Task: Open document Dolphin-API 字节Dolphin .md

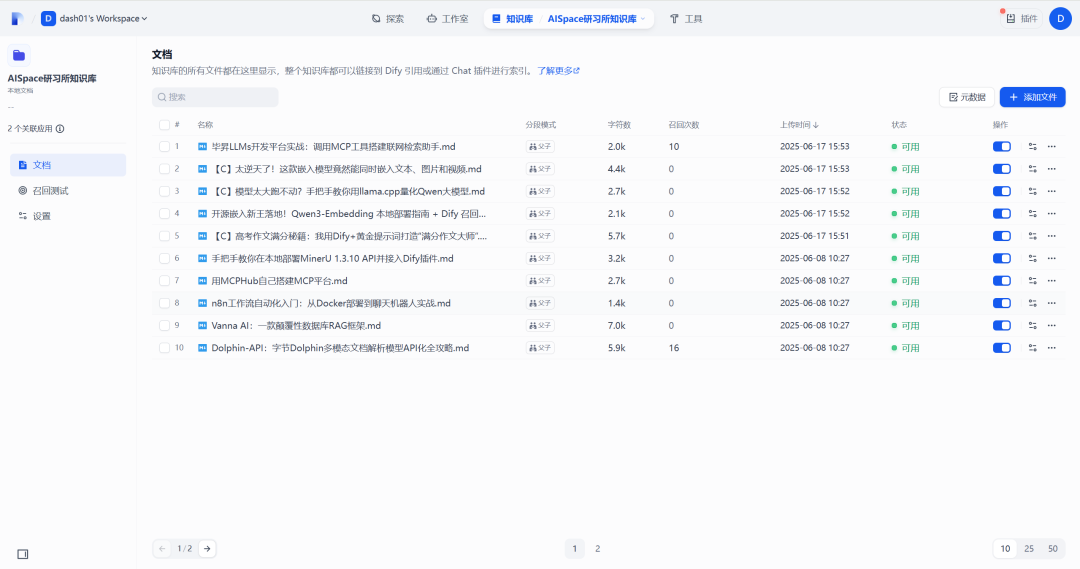Action: pyautogui.click(x=340, y=348)
